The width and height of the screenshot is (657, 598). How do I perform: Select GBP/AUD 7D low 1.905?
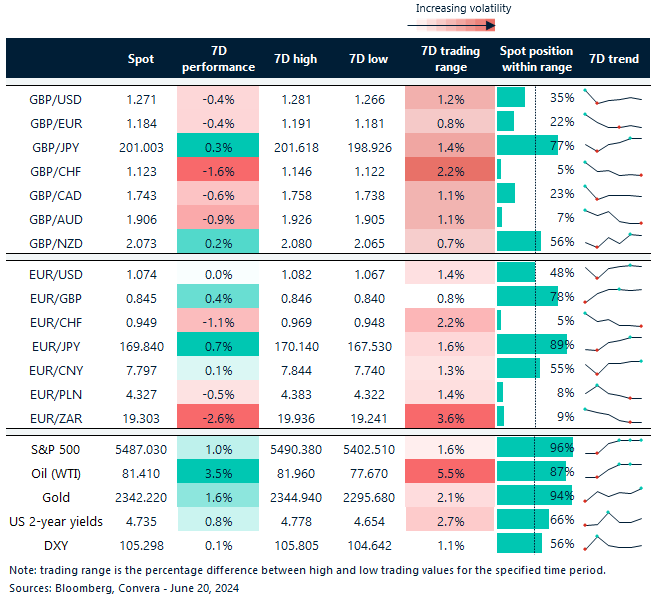point(369,220)
